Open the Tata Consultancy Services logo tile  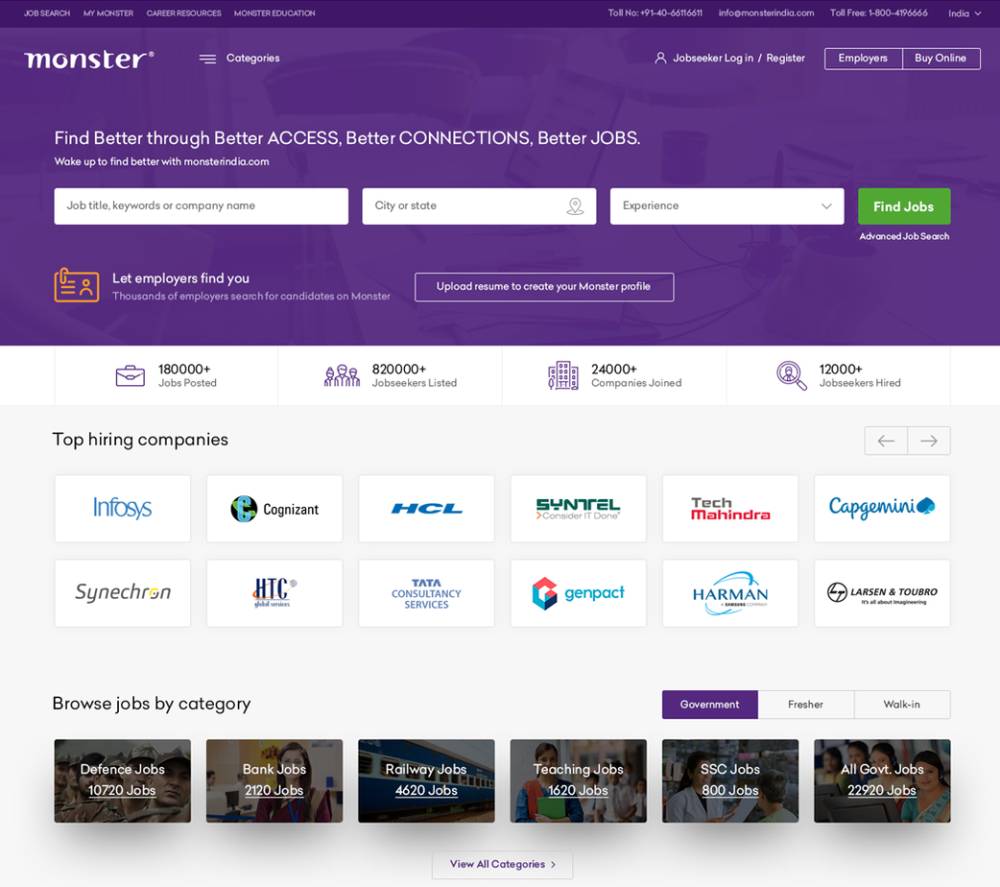pos(427,593)
